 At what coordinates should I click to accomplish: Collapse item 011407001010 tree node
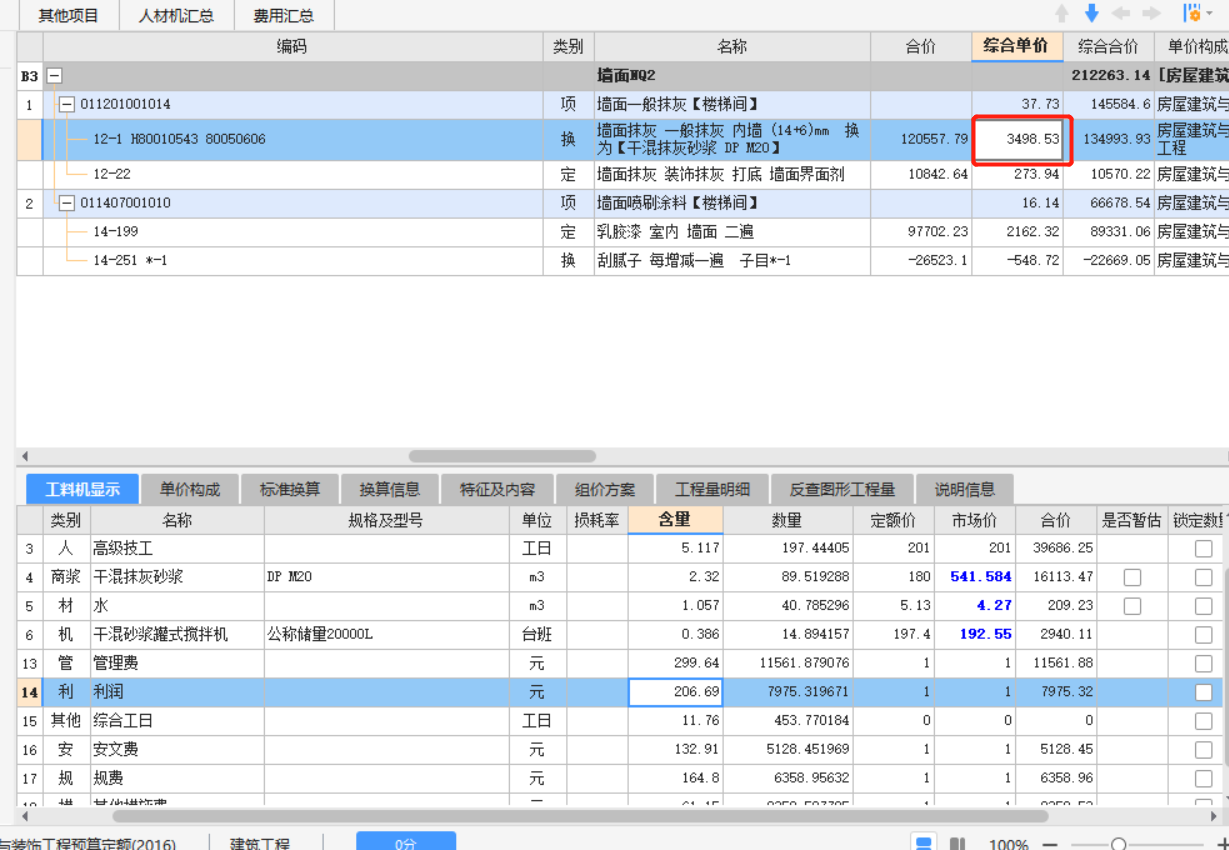point(67,203)
